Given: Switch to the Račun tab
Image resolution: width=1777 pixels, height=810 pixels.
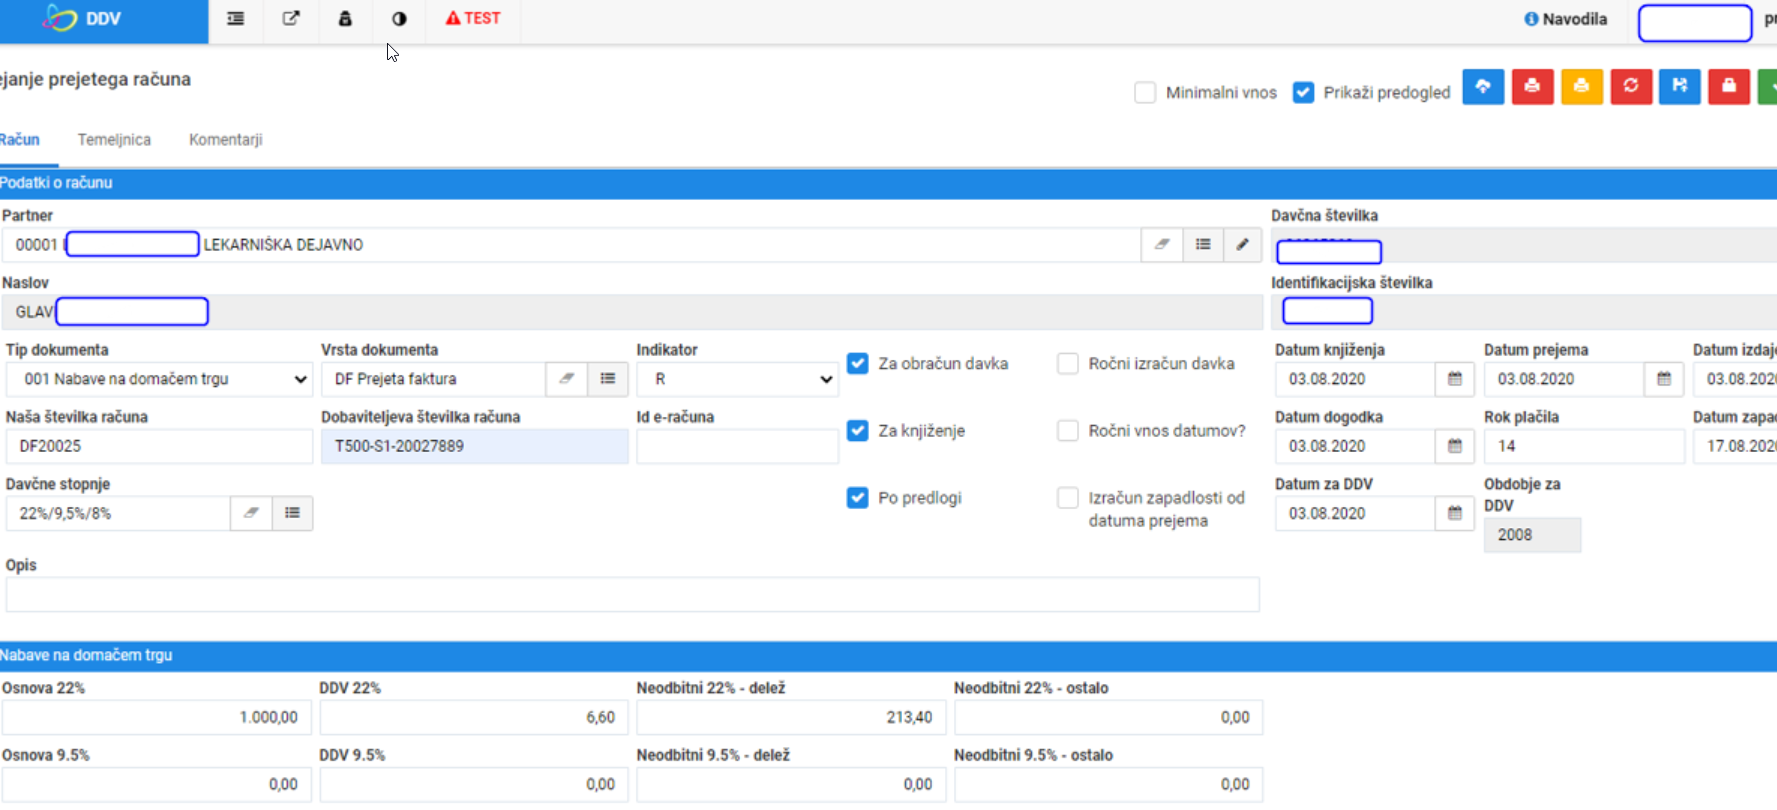Looking at the screenshot, I should click(20, 139).
